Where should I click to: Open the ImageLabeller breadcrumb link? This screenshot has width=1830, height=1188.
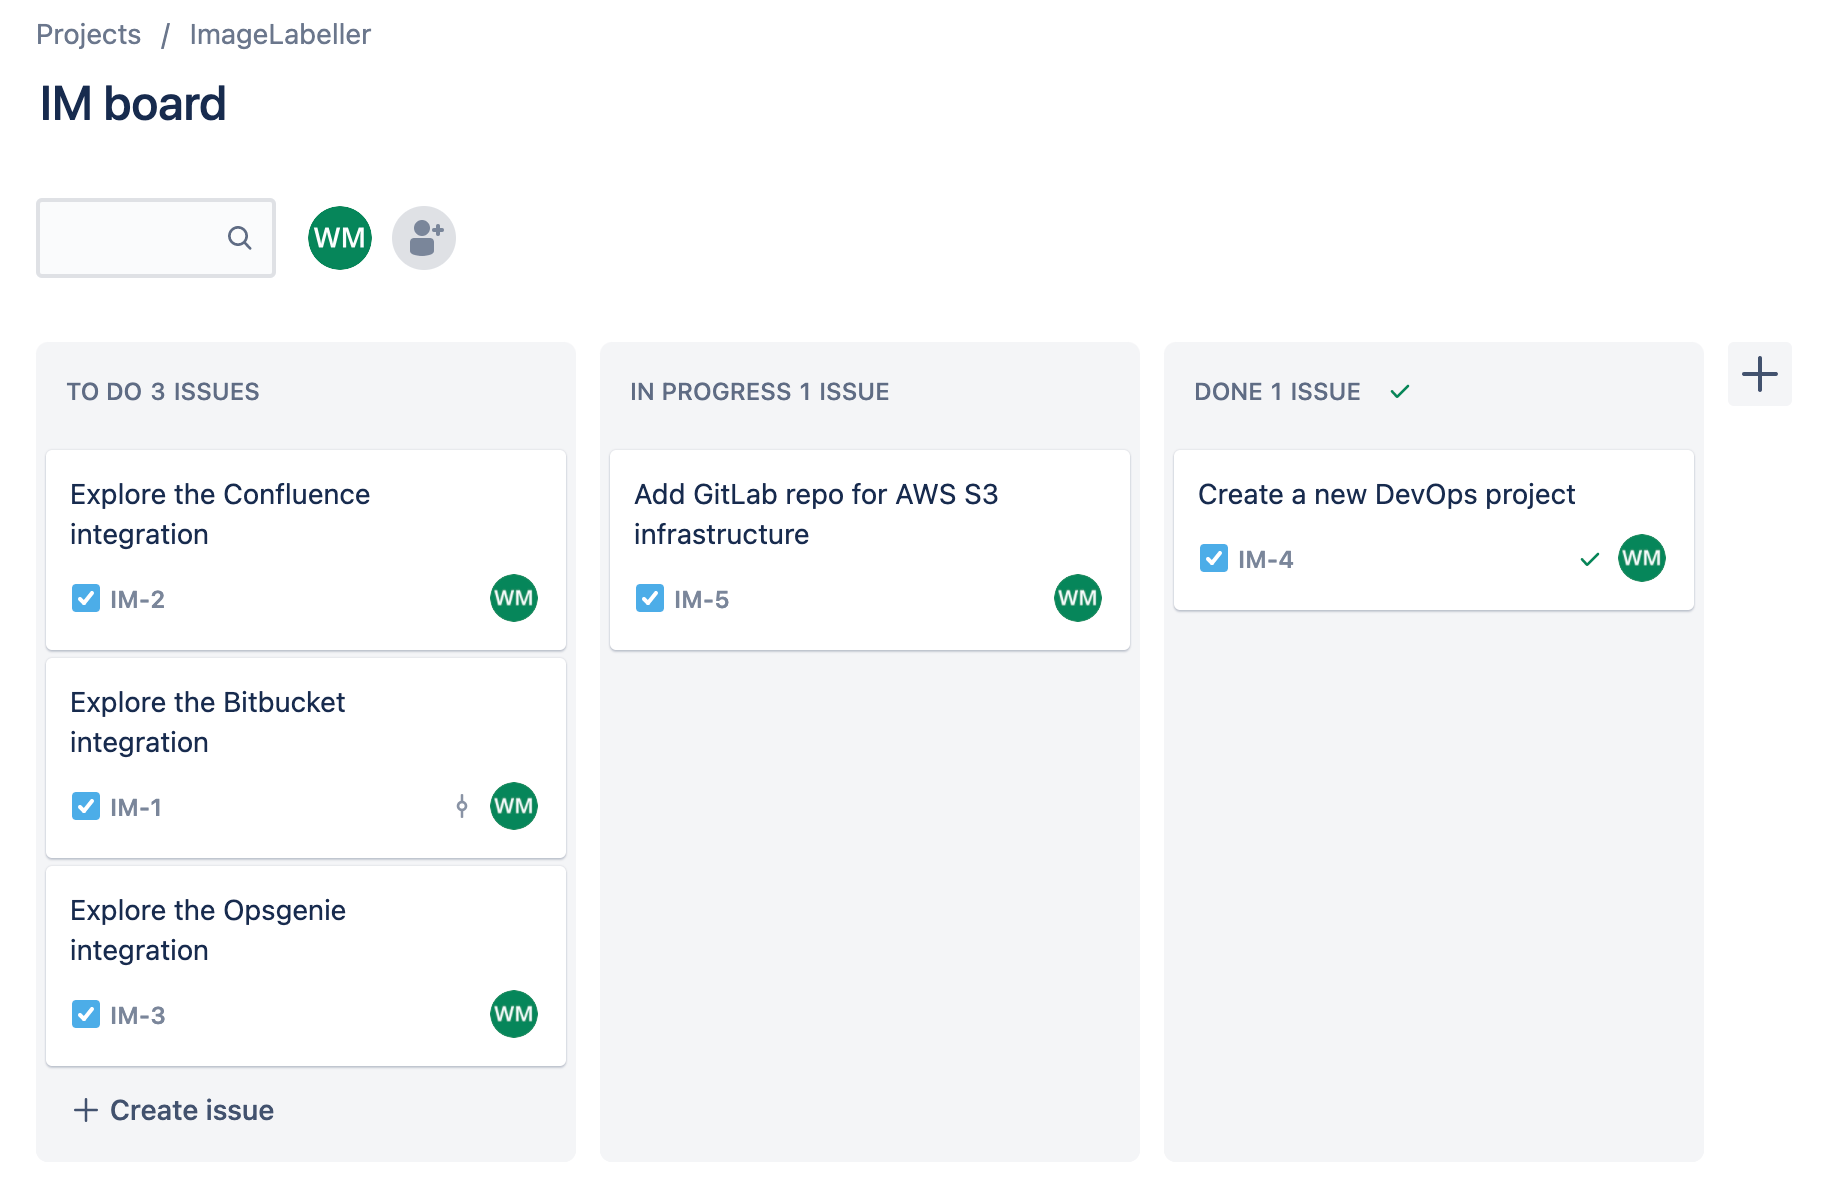(x=280, y=33)
